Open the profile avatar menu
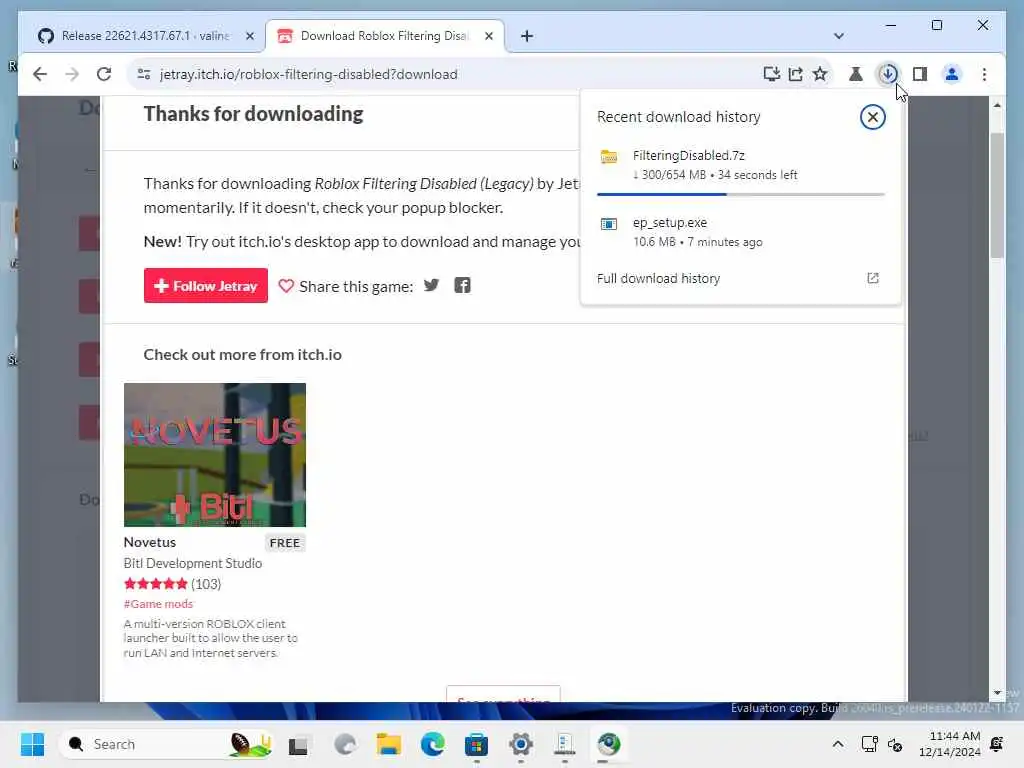Viewport: 1024px width, 768px height. coord(952,74)
